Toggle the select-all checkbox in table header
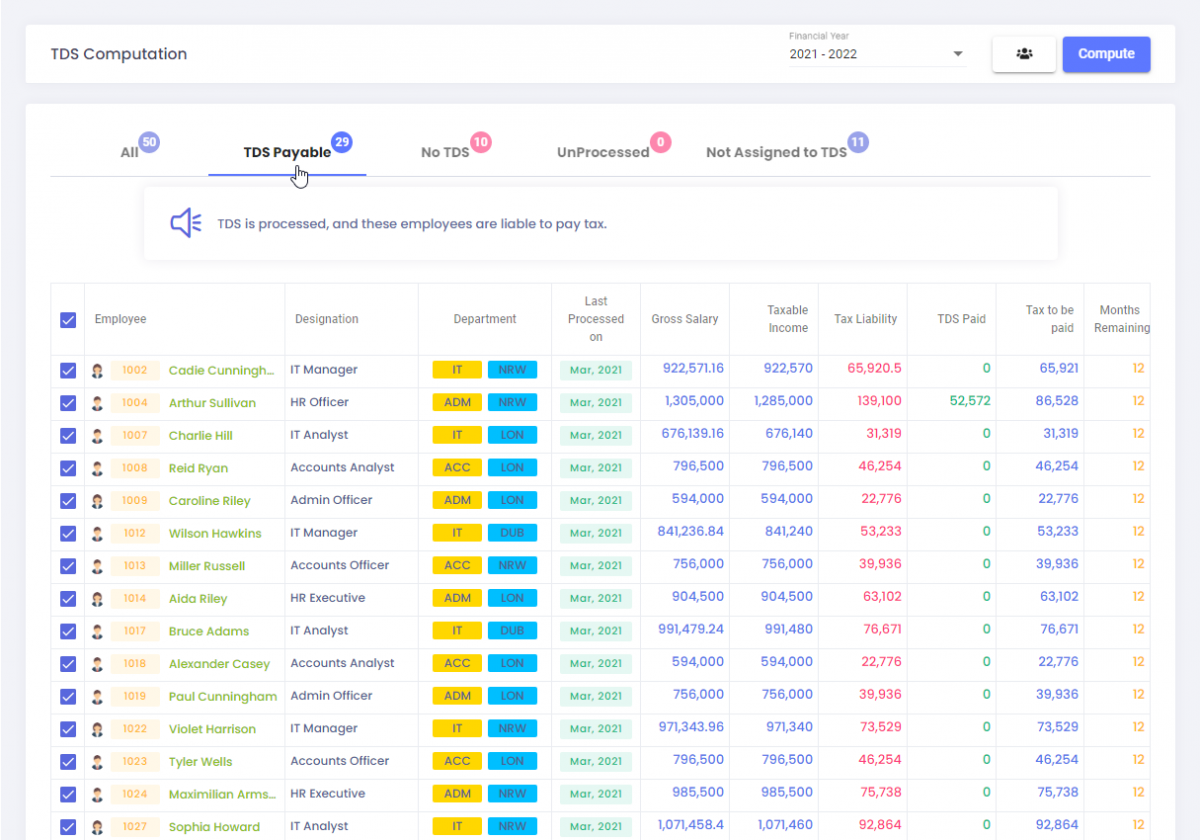Viewport: 1200px width, 840px height. coord(68,320)
